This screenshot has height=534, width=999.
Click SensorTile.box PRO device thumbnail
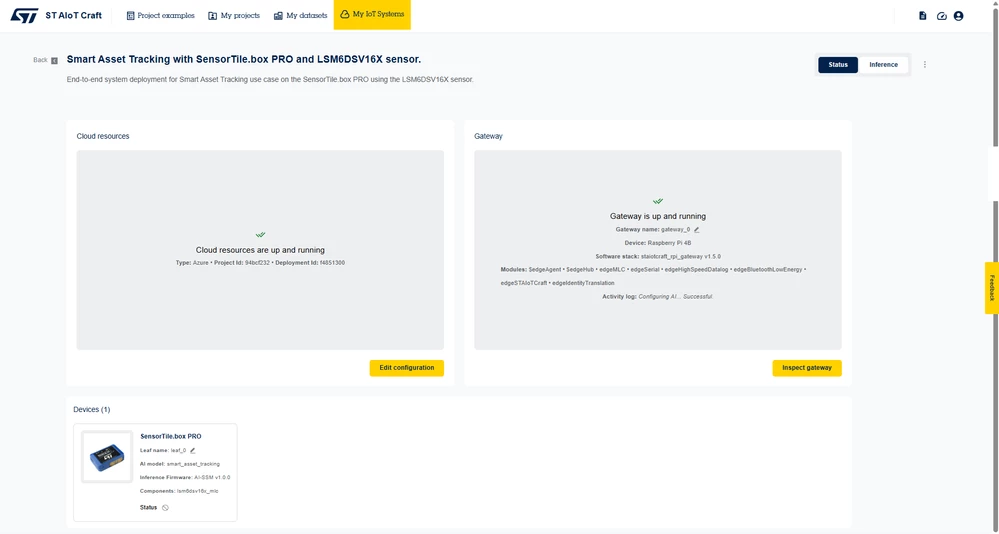(107, 457)
